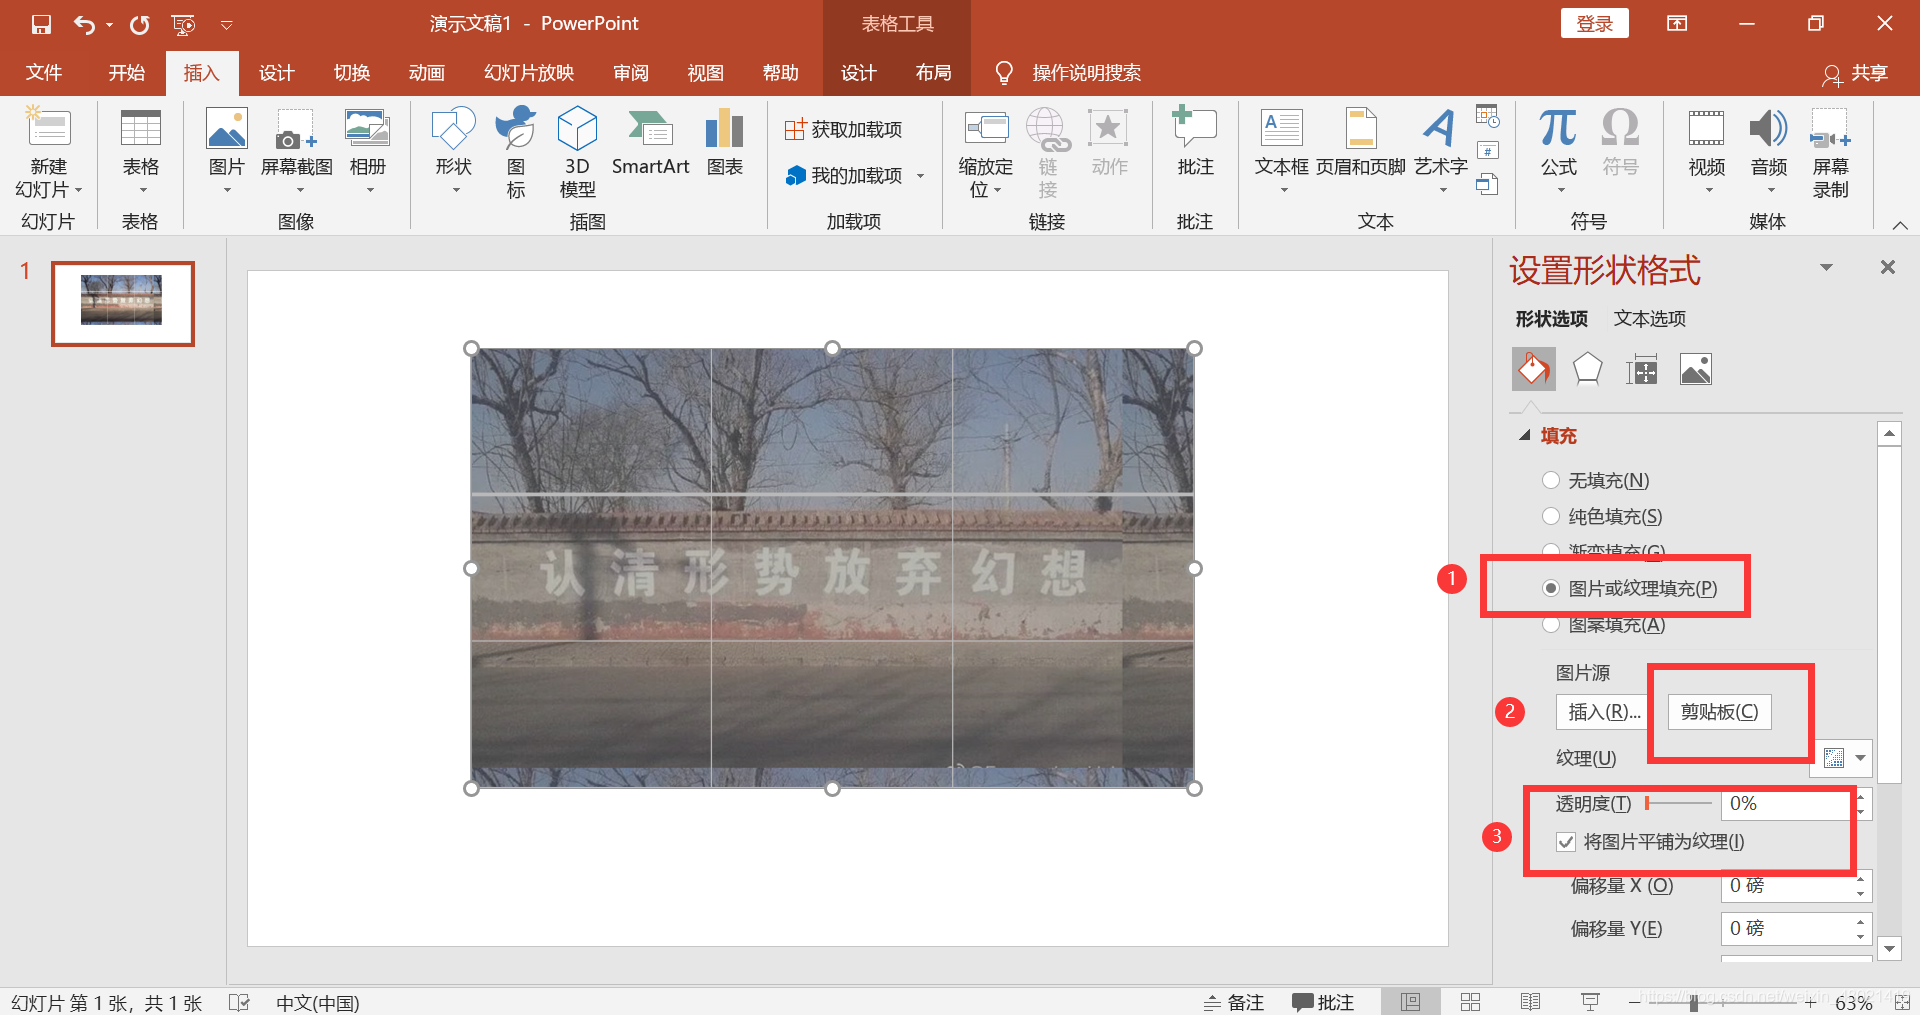This screenshot has height=1015, width=1920.
Task: Close the 设置形状格式 pane
Action: tap(1887, 267)
